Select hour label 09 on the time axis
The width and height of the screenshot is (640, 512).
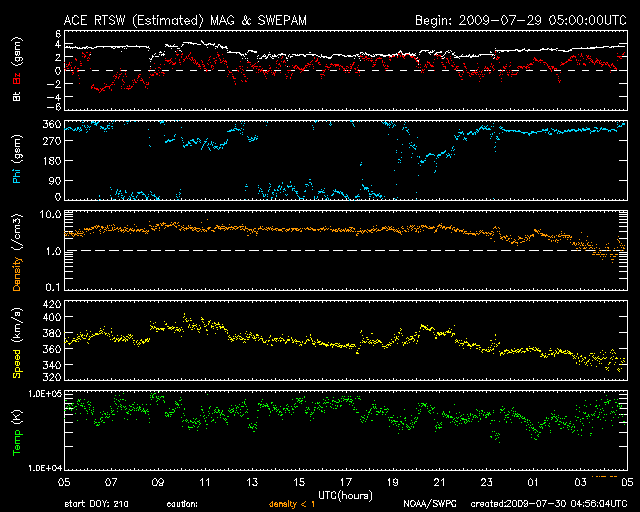pyautogui.click(x=158, y=483)
